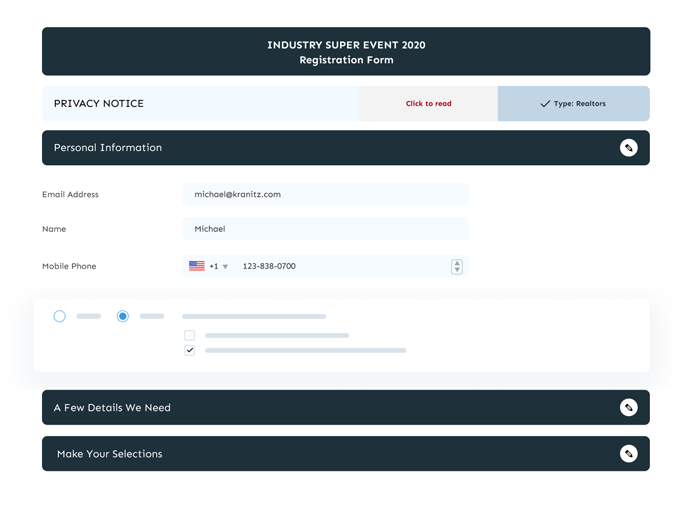
Task: Click the PRIVACY NOTICE label
Action: (x=99, y=103)
